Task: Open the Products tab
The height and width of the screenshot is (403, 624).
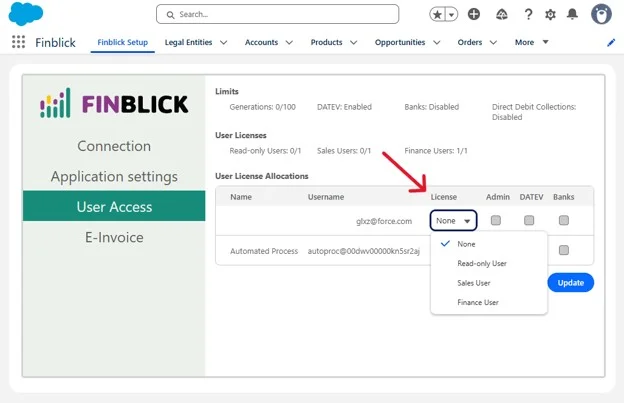Action: [326, 42]
